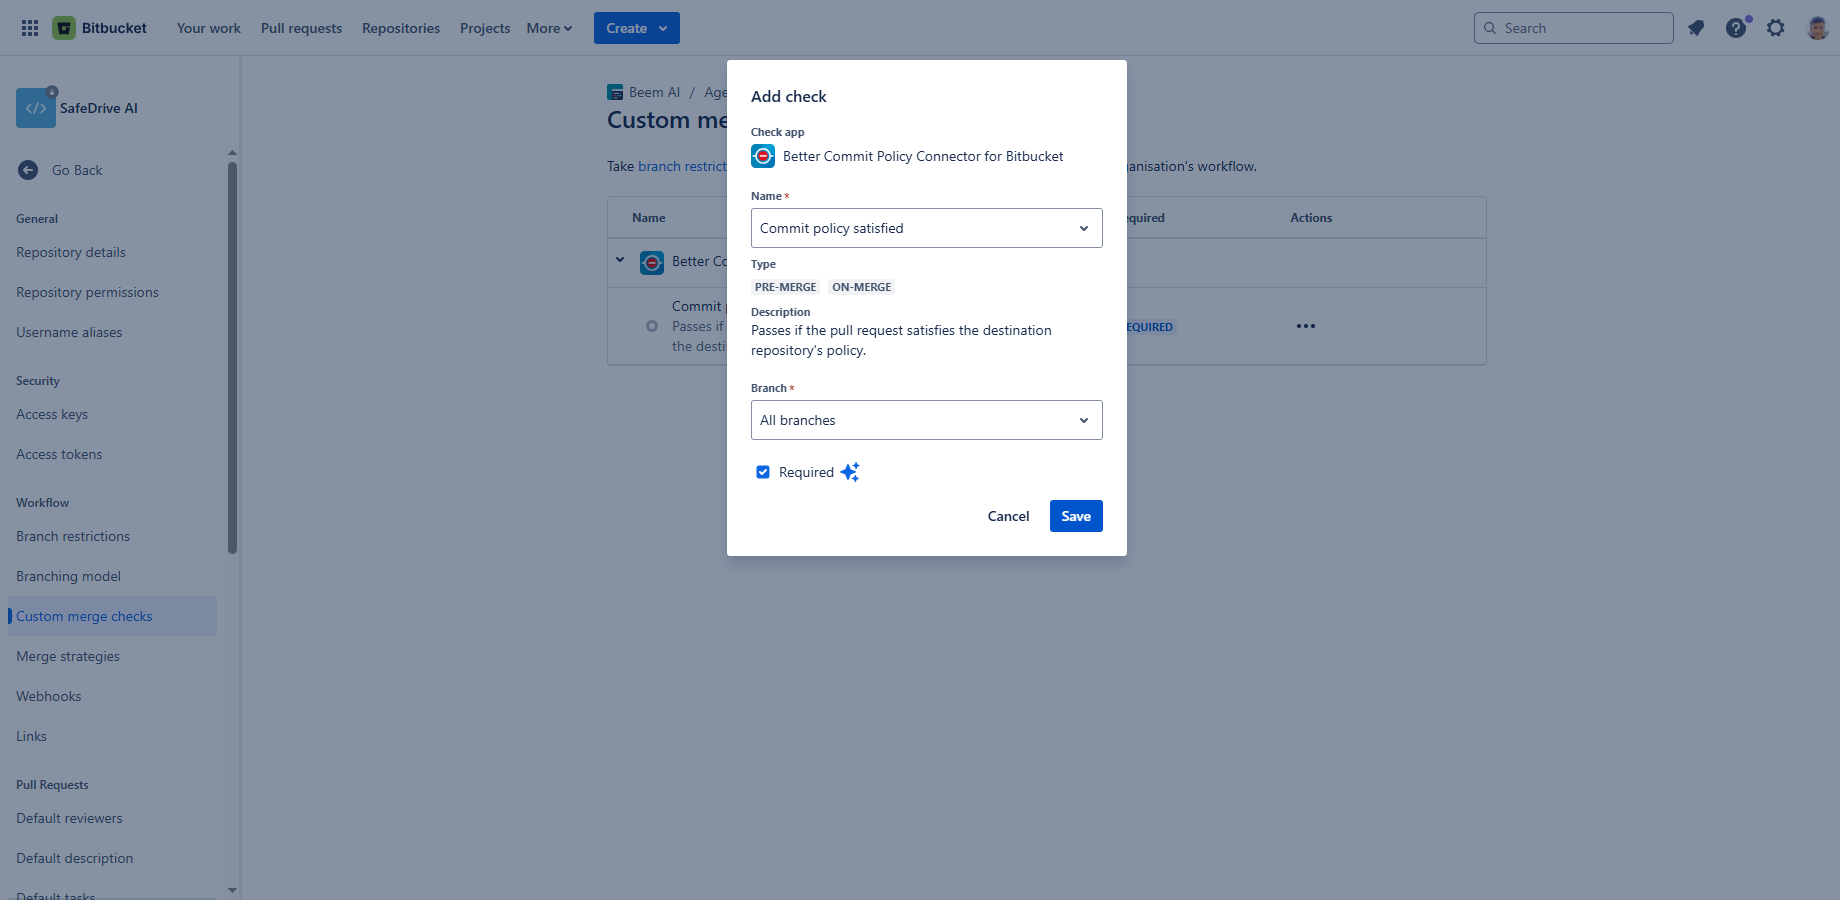Viewport: 1840px width, 900px height.
Task: Open the user profile avatar
Action: [x=1818, y=28]
